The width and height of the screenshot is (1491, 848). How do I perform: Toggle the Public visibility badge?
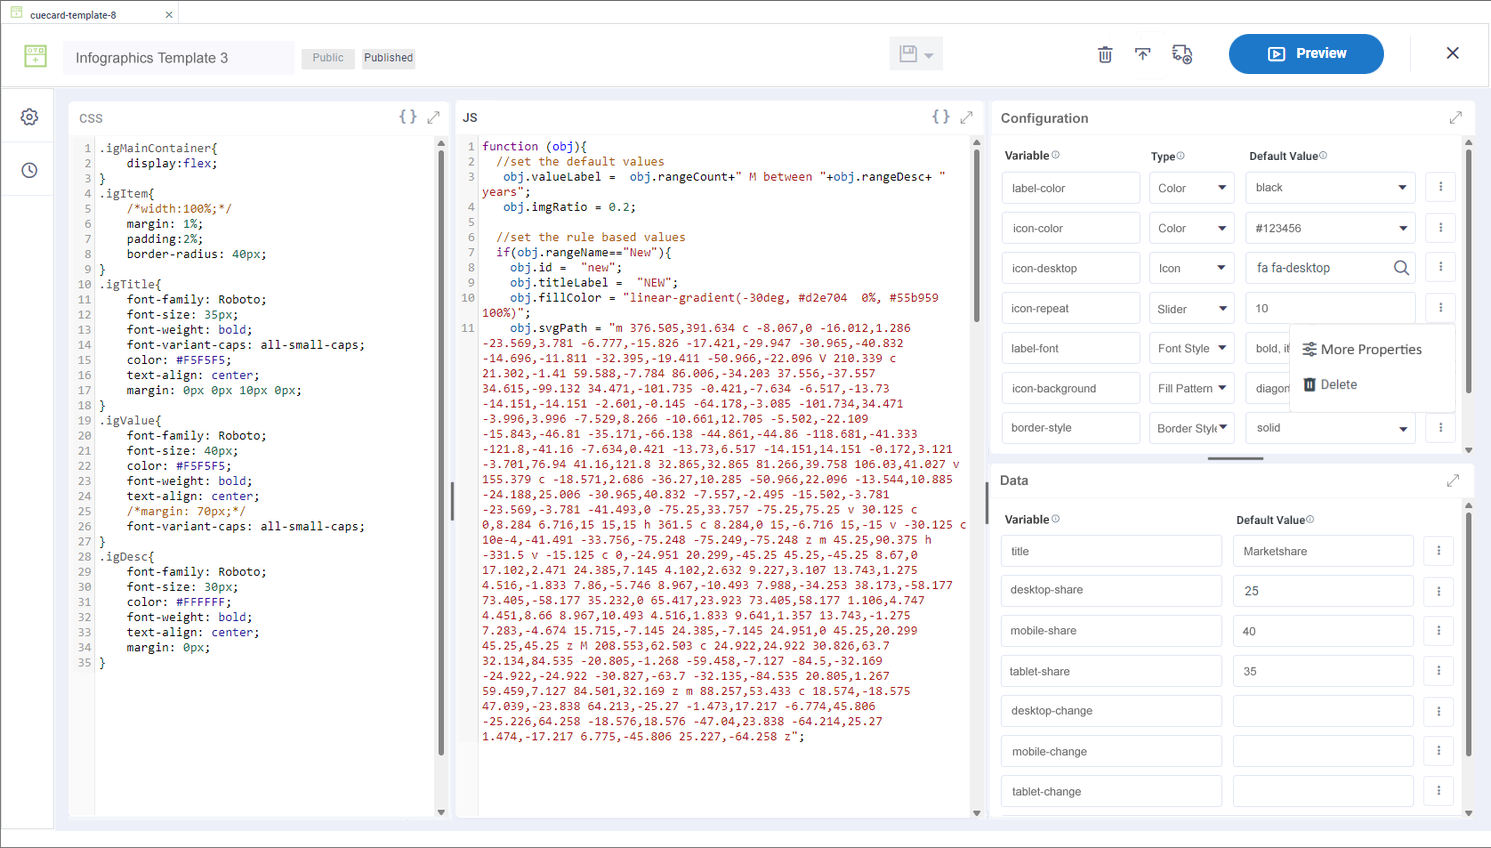pyautogui.click(x=328, y=58)
